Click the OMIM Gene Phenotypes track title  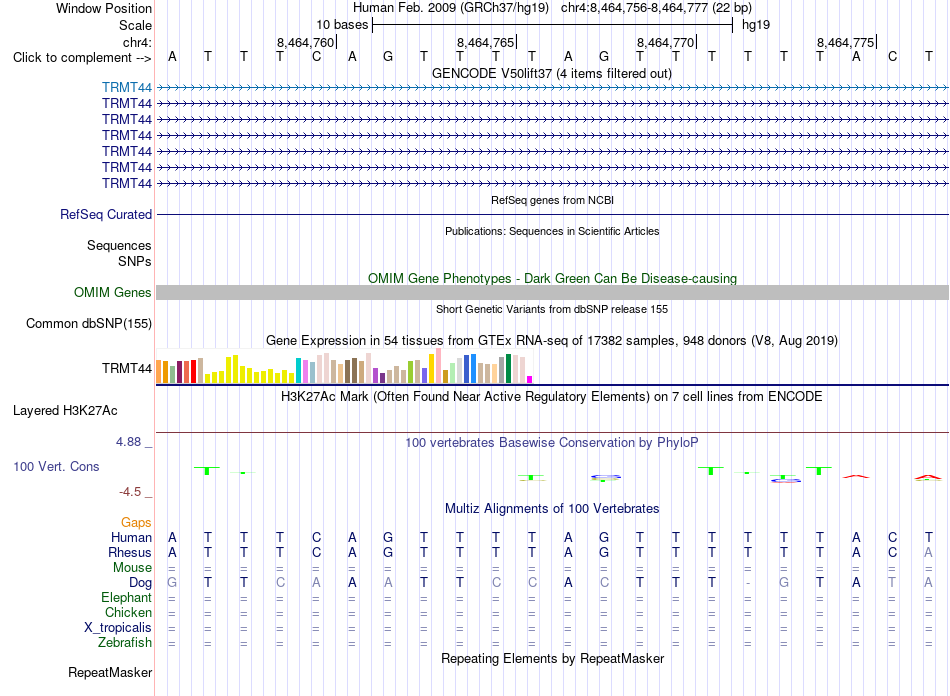pyautogui.click(x=552, y=279)
